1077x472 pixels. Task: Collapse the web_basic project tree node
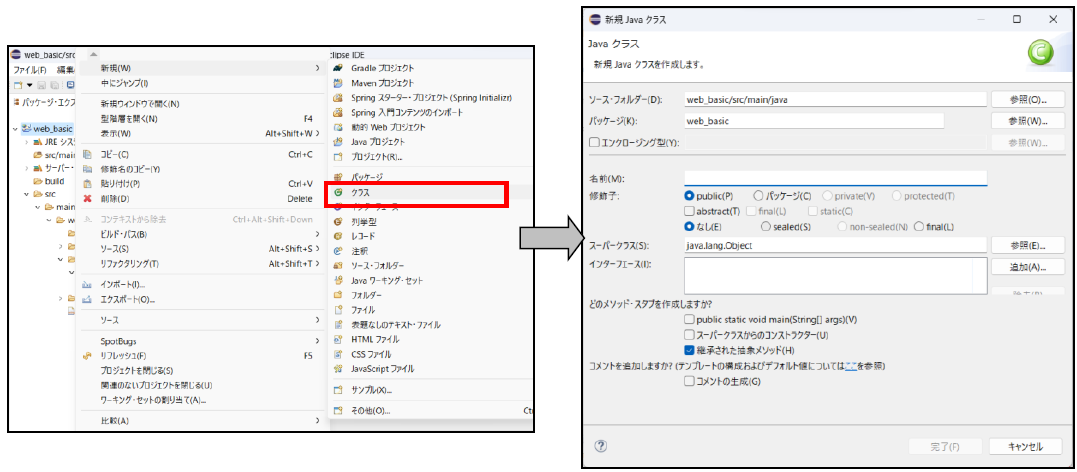pos(16,129)
